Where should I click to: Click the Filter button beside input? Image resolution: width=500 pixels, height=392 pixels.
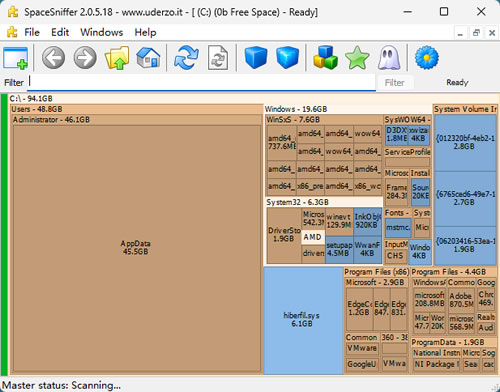click(395, 82)
